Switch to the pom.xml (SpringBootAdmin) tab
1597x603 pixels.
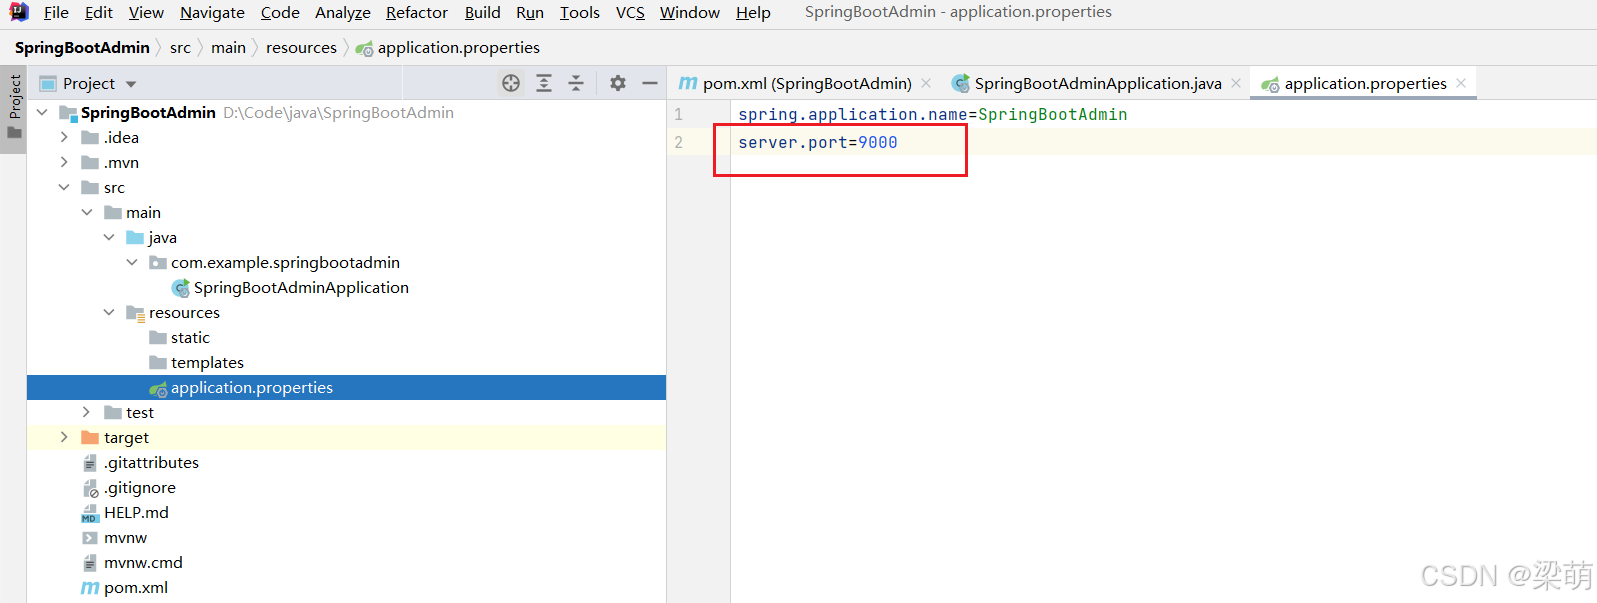coord(806,83)
